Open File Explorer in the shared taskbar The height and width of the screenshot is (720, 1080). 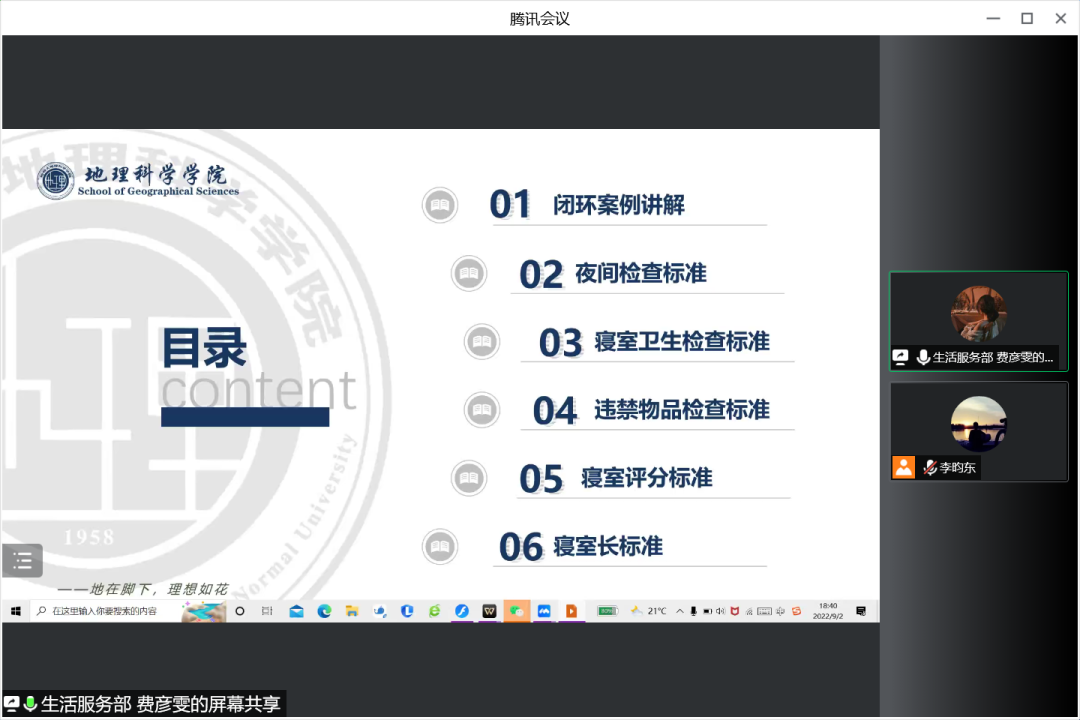click(351, 611)
